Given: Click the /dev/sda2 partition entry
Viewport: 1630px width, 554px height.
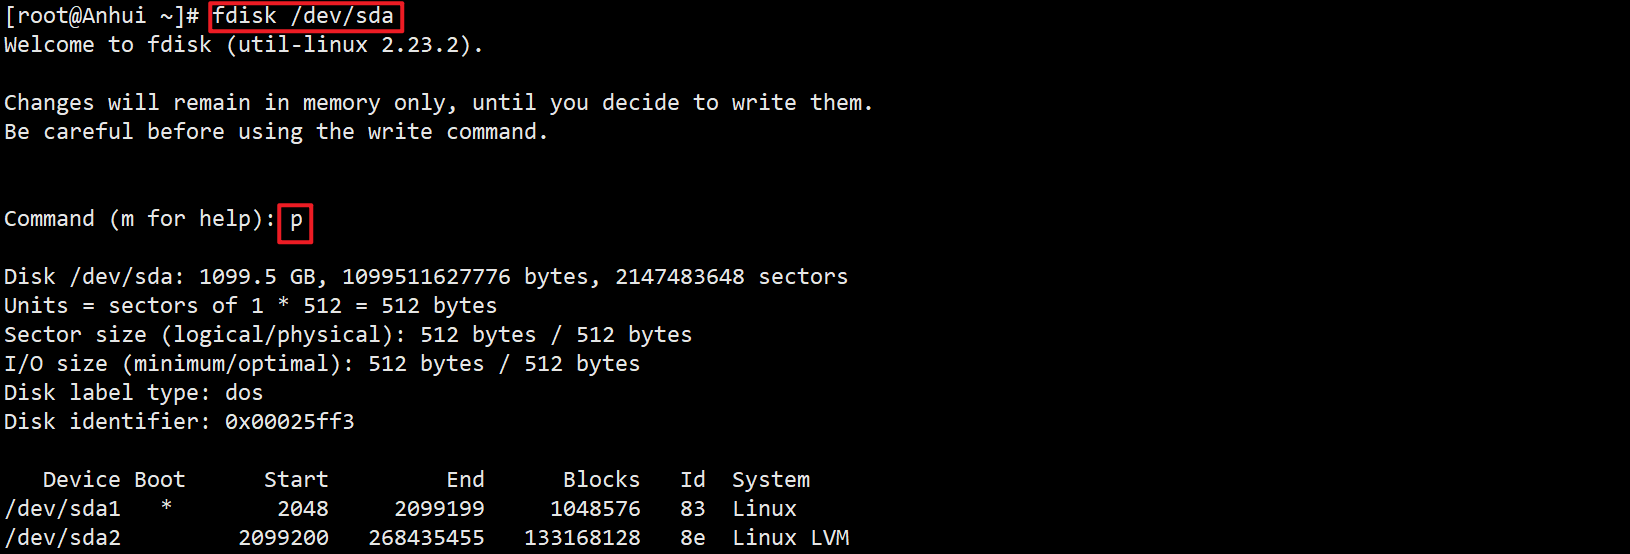Looking at the screenshot, I should point(62,538).
